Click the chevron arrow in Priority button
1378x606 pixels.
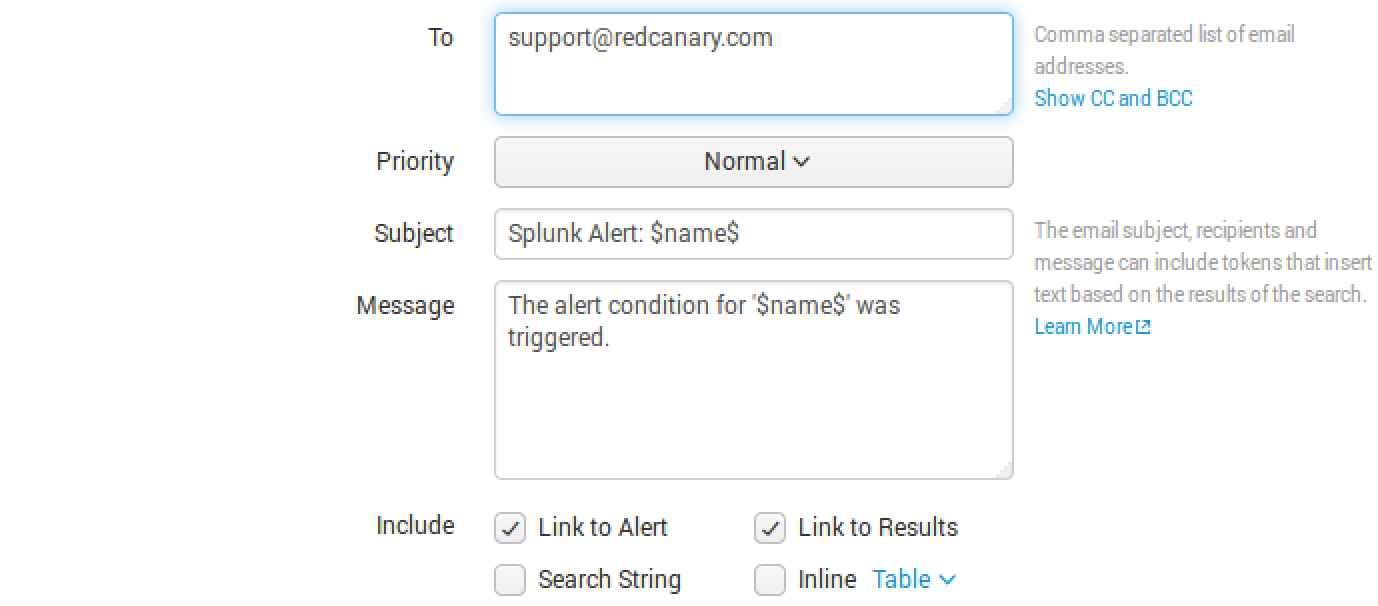tap(801, 162)
